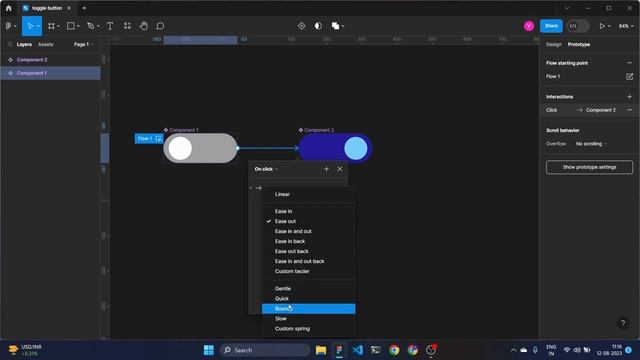Switch to the Prototype tab
The image size is (640, 360).
[x=579, y=44]
